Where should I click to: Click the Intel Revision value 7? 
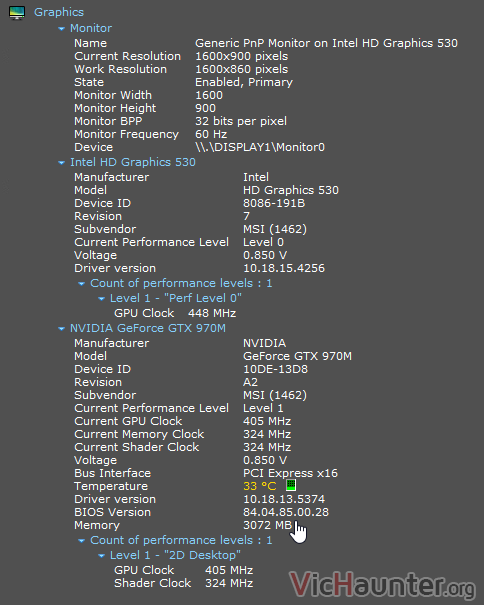pyautogui.click(x=246, y=216)
